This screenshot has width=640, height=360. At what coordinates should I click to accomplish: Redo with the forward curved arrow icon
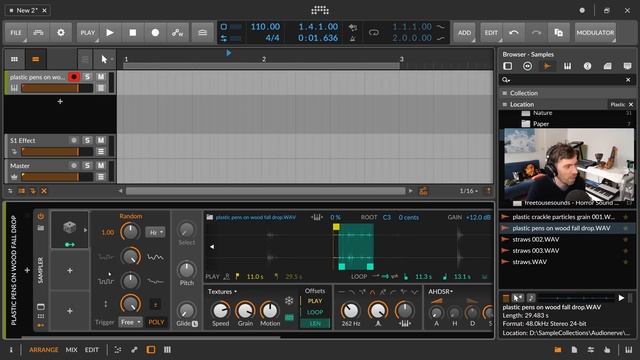click(x=536, y=33)
